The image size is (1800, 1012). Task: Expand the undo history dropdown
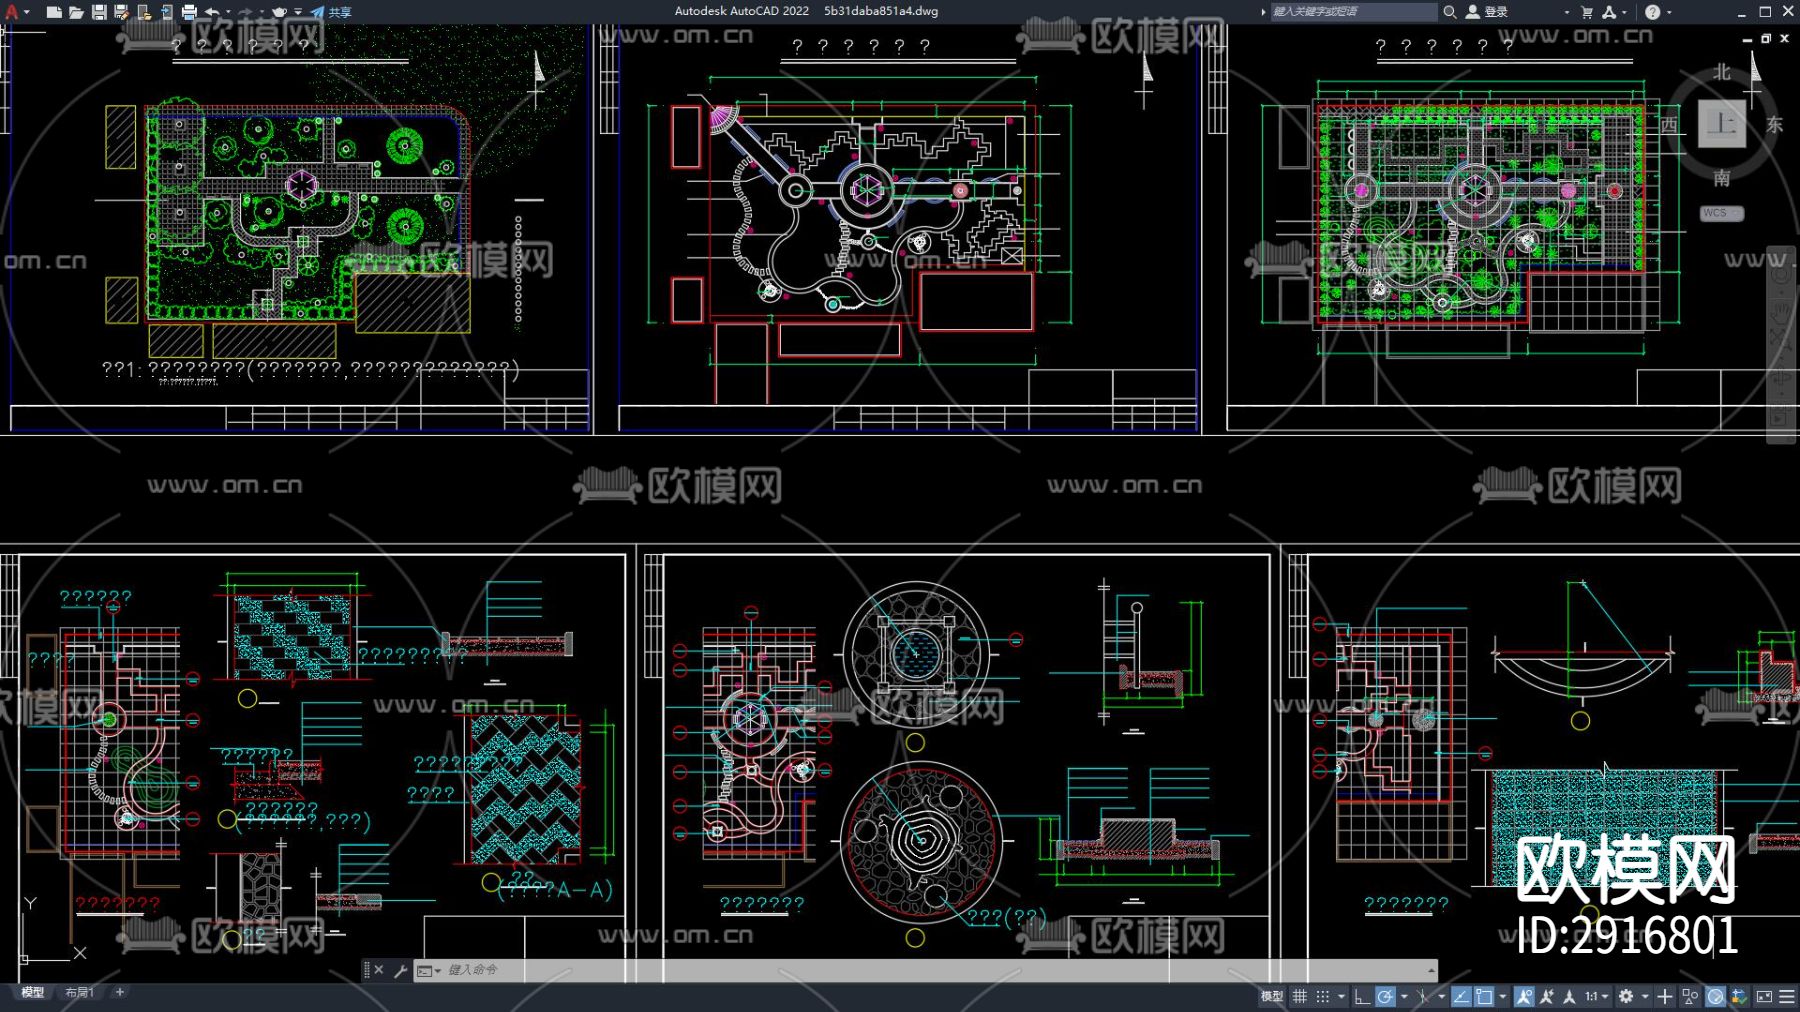click(x=228, y=12)
